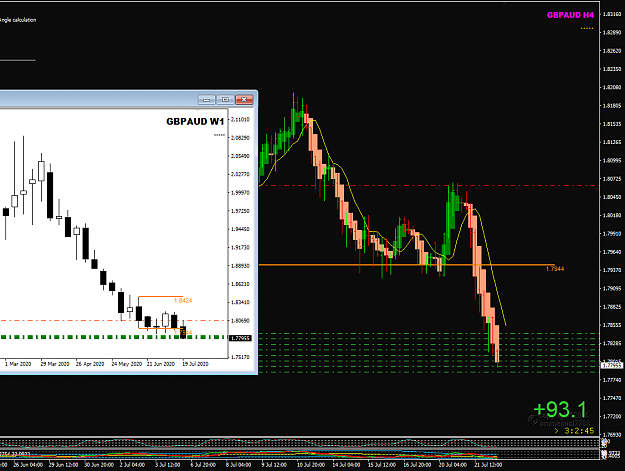Select the orange 1.7944 level label on H4
Image resolution: width=625 pixels, height=471 pixels.
(x=555, y=269)
